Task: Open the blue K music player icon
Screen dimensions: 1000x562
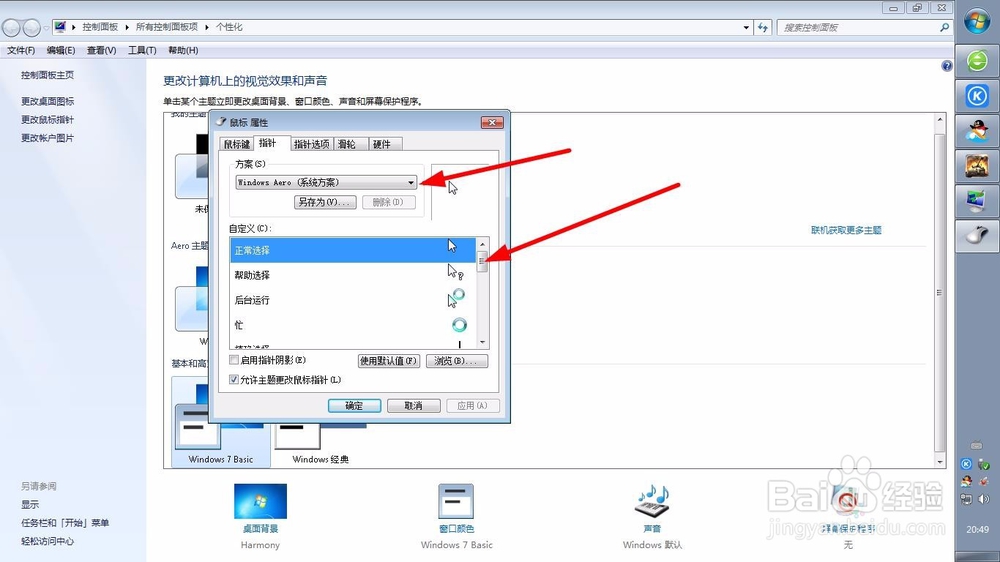Action: [976, 96]
